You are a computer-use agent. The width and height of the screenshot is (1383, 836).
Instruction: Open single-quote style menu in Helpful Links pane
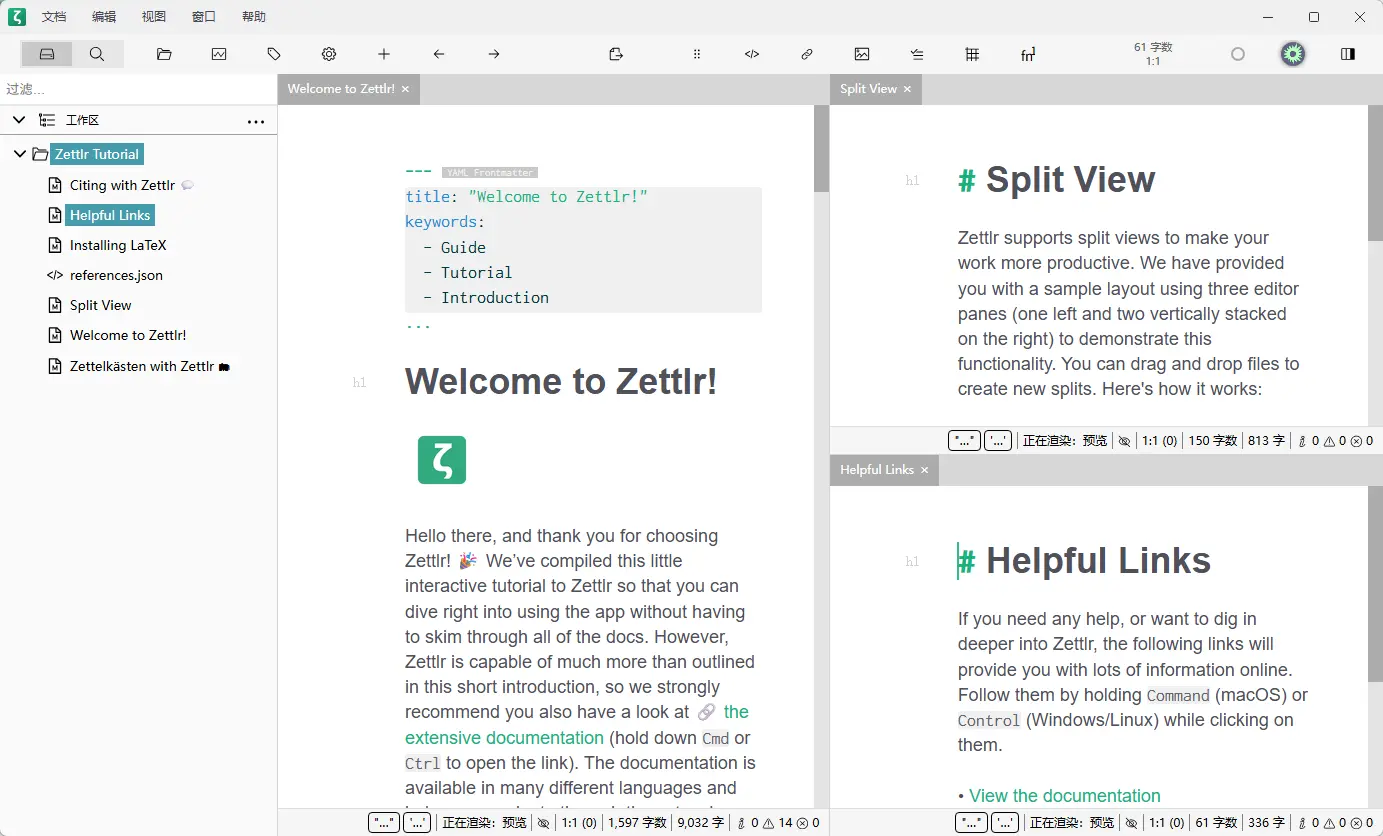coord(1005,823)
